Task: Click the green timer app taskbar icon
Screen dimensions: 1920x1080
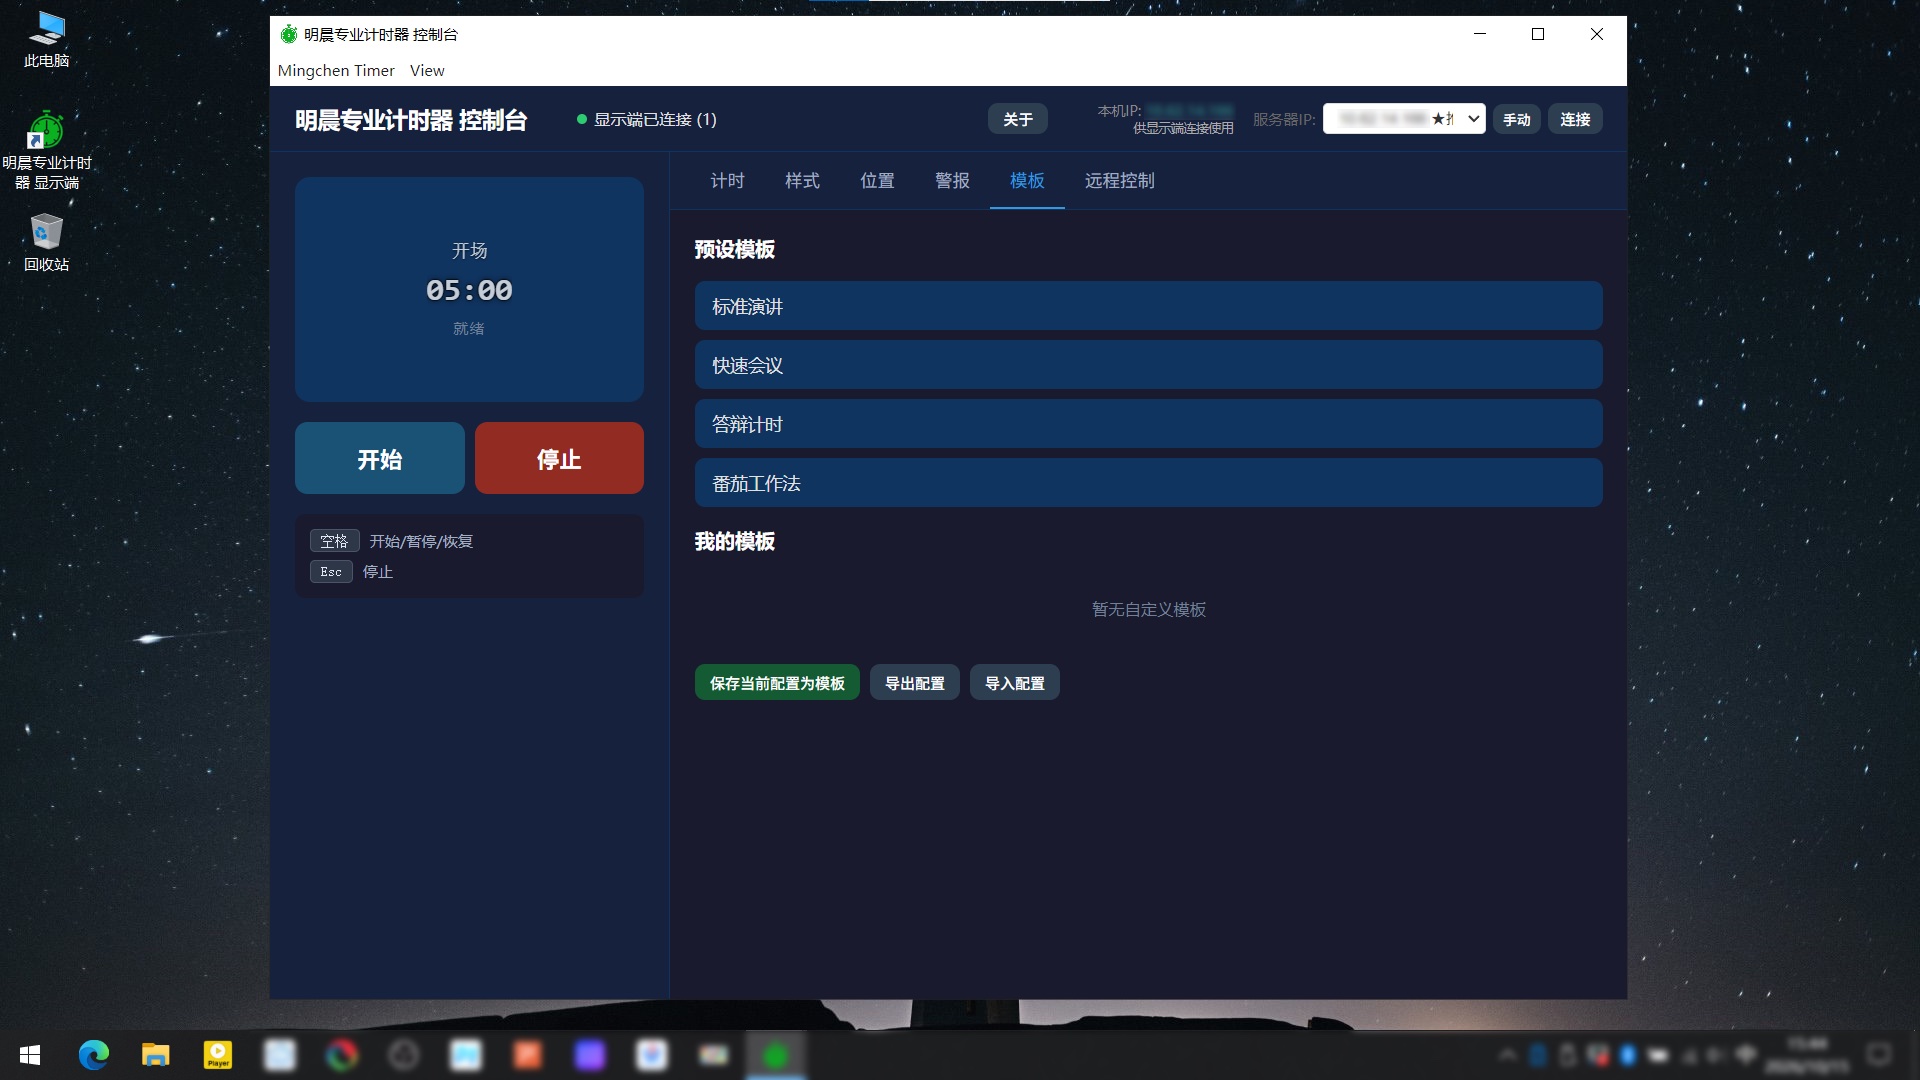Action: [x=776, y=1055]
